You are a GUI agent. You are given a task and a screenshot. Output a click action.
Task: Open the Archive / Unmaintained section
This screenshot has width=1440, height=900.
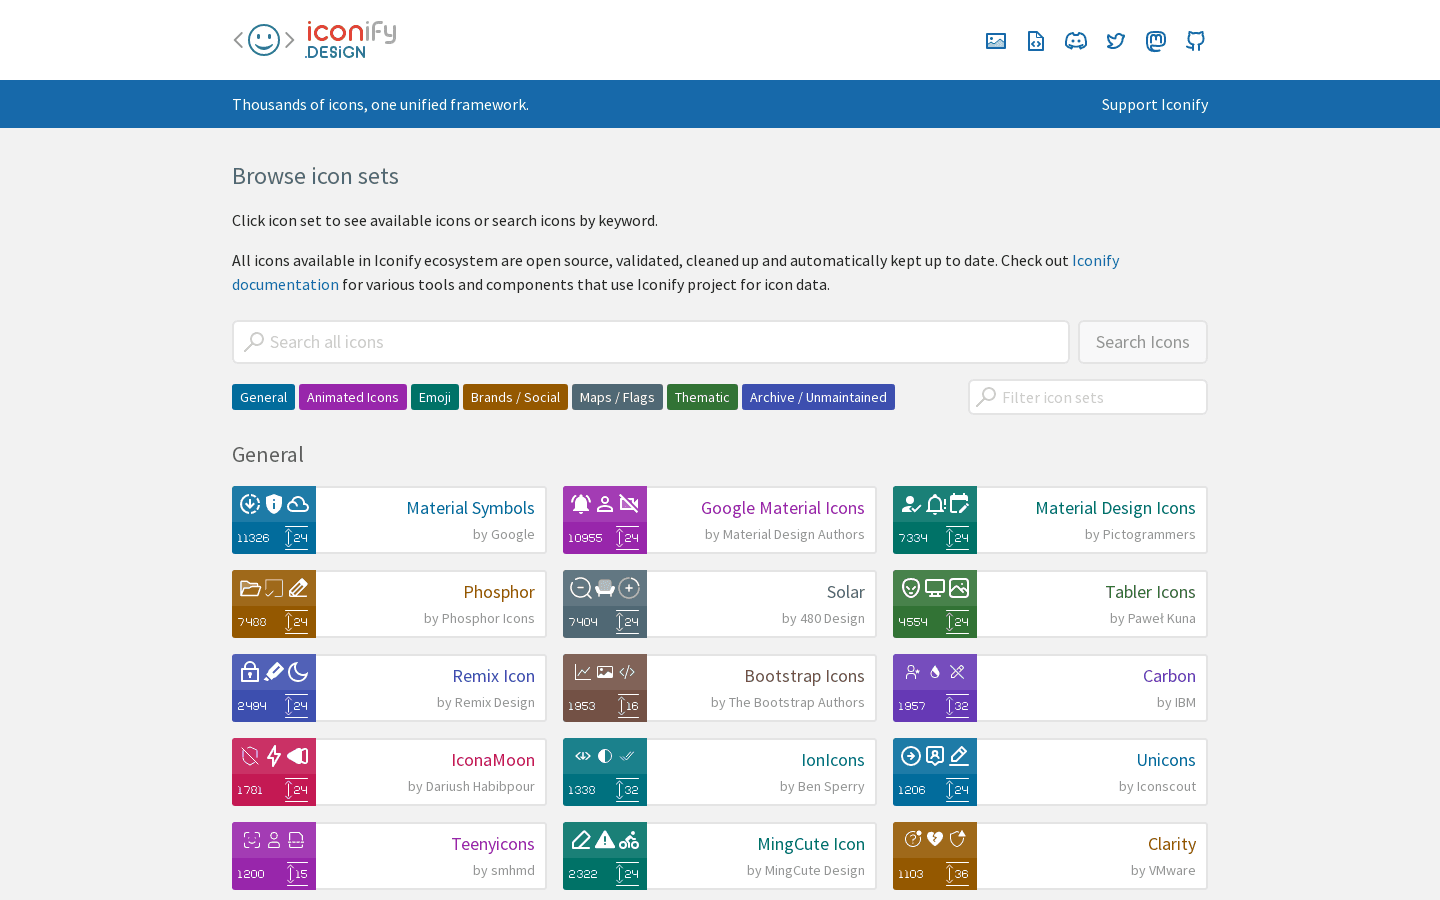coord(818,397)
